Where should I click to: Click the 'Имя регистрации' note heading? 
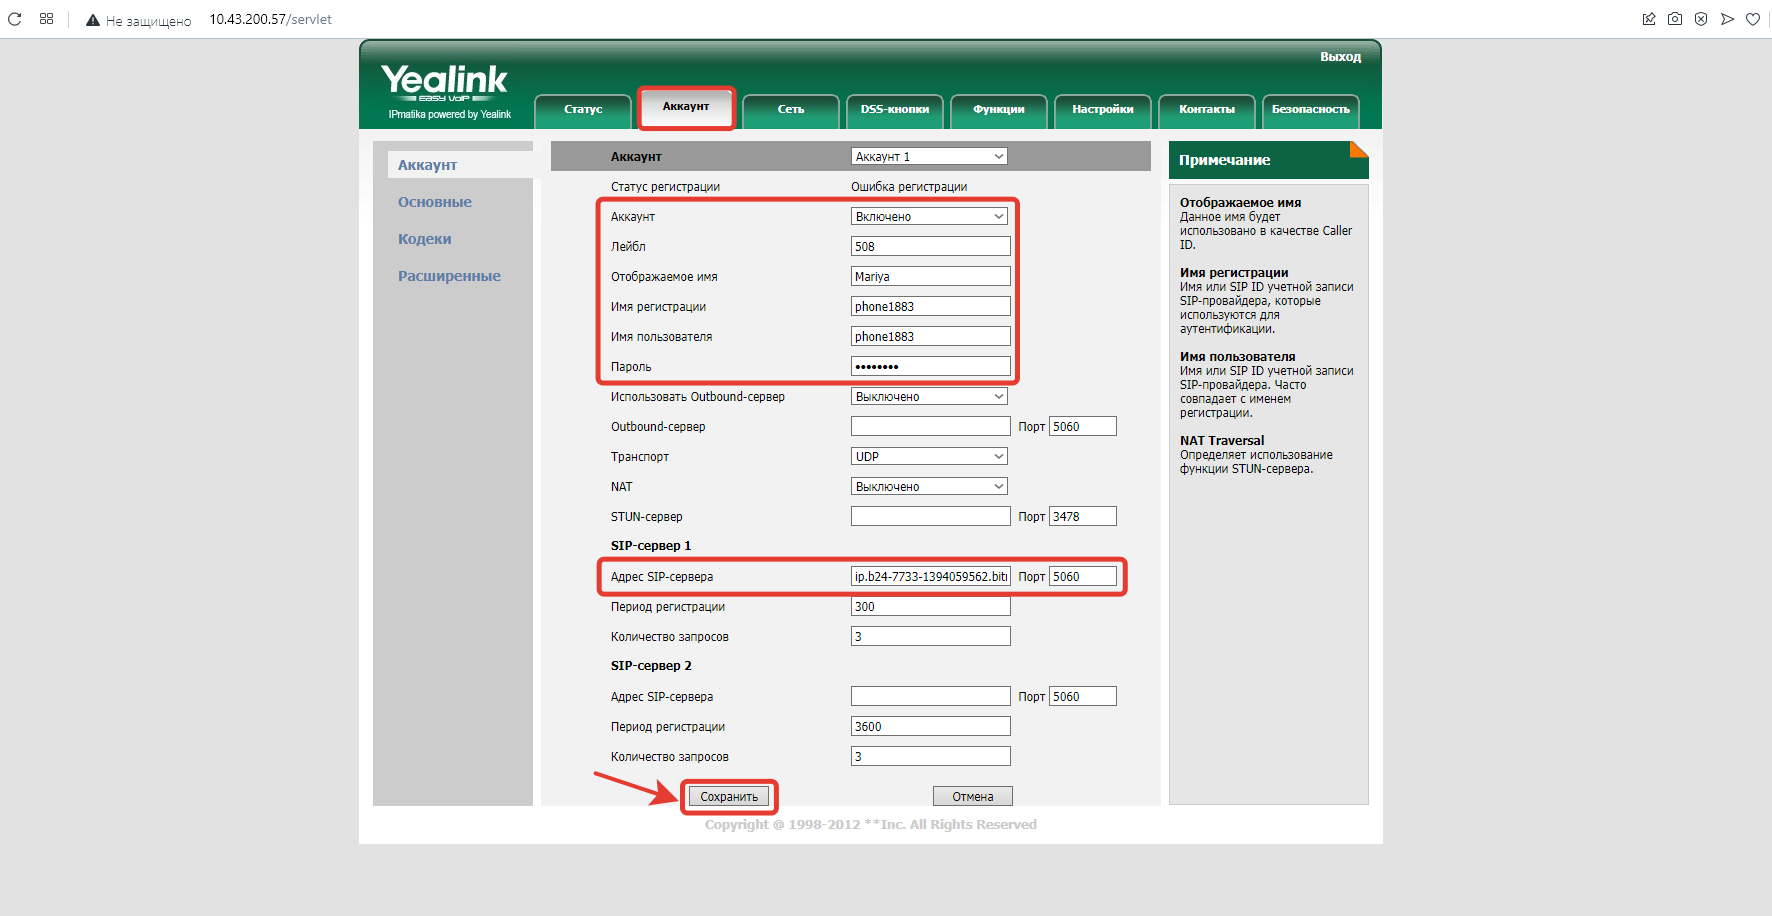(x=1234, y=272)
